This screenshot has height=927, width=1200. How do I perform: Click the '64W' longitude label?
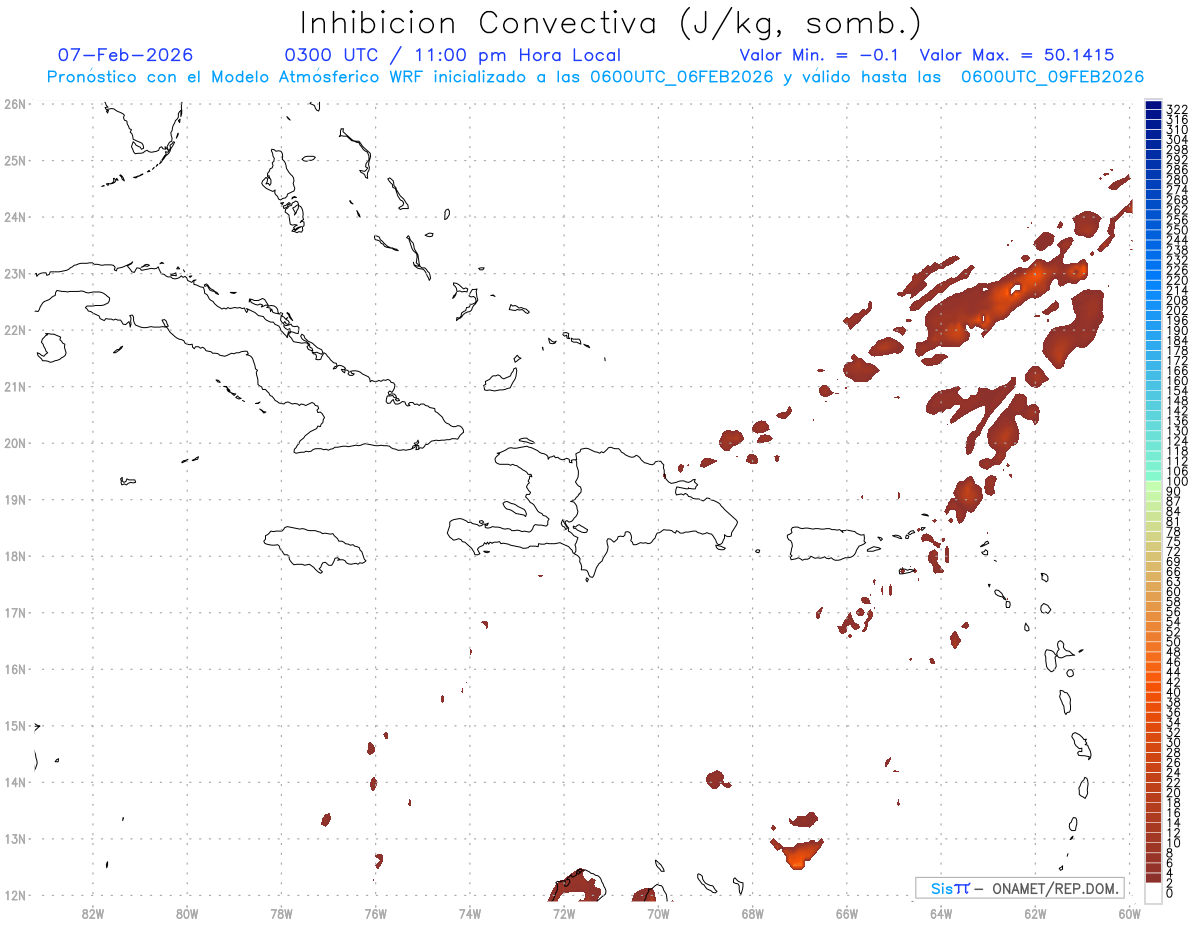pos(941,913)
